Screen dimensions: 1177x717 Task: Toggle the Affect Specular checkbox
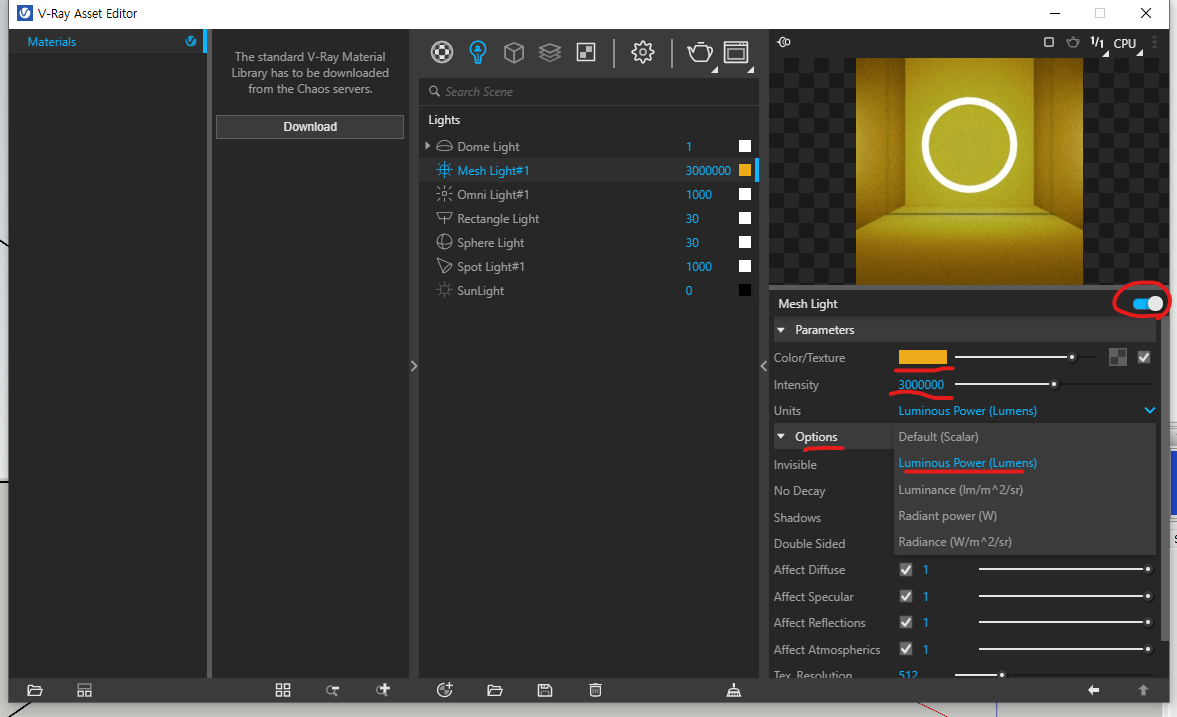click(x=906, y=596)
